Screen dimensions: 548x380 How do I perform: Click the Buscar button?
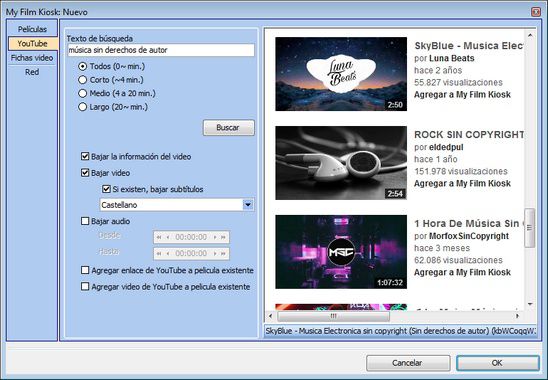pyautogui.click(x=229, y=128)
